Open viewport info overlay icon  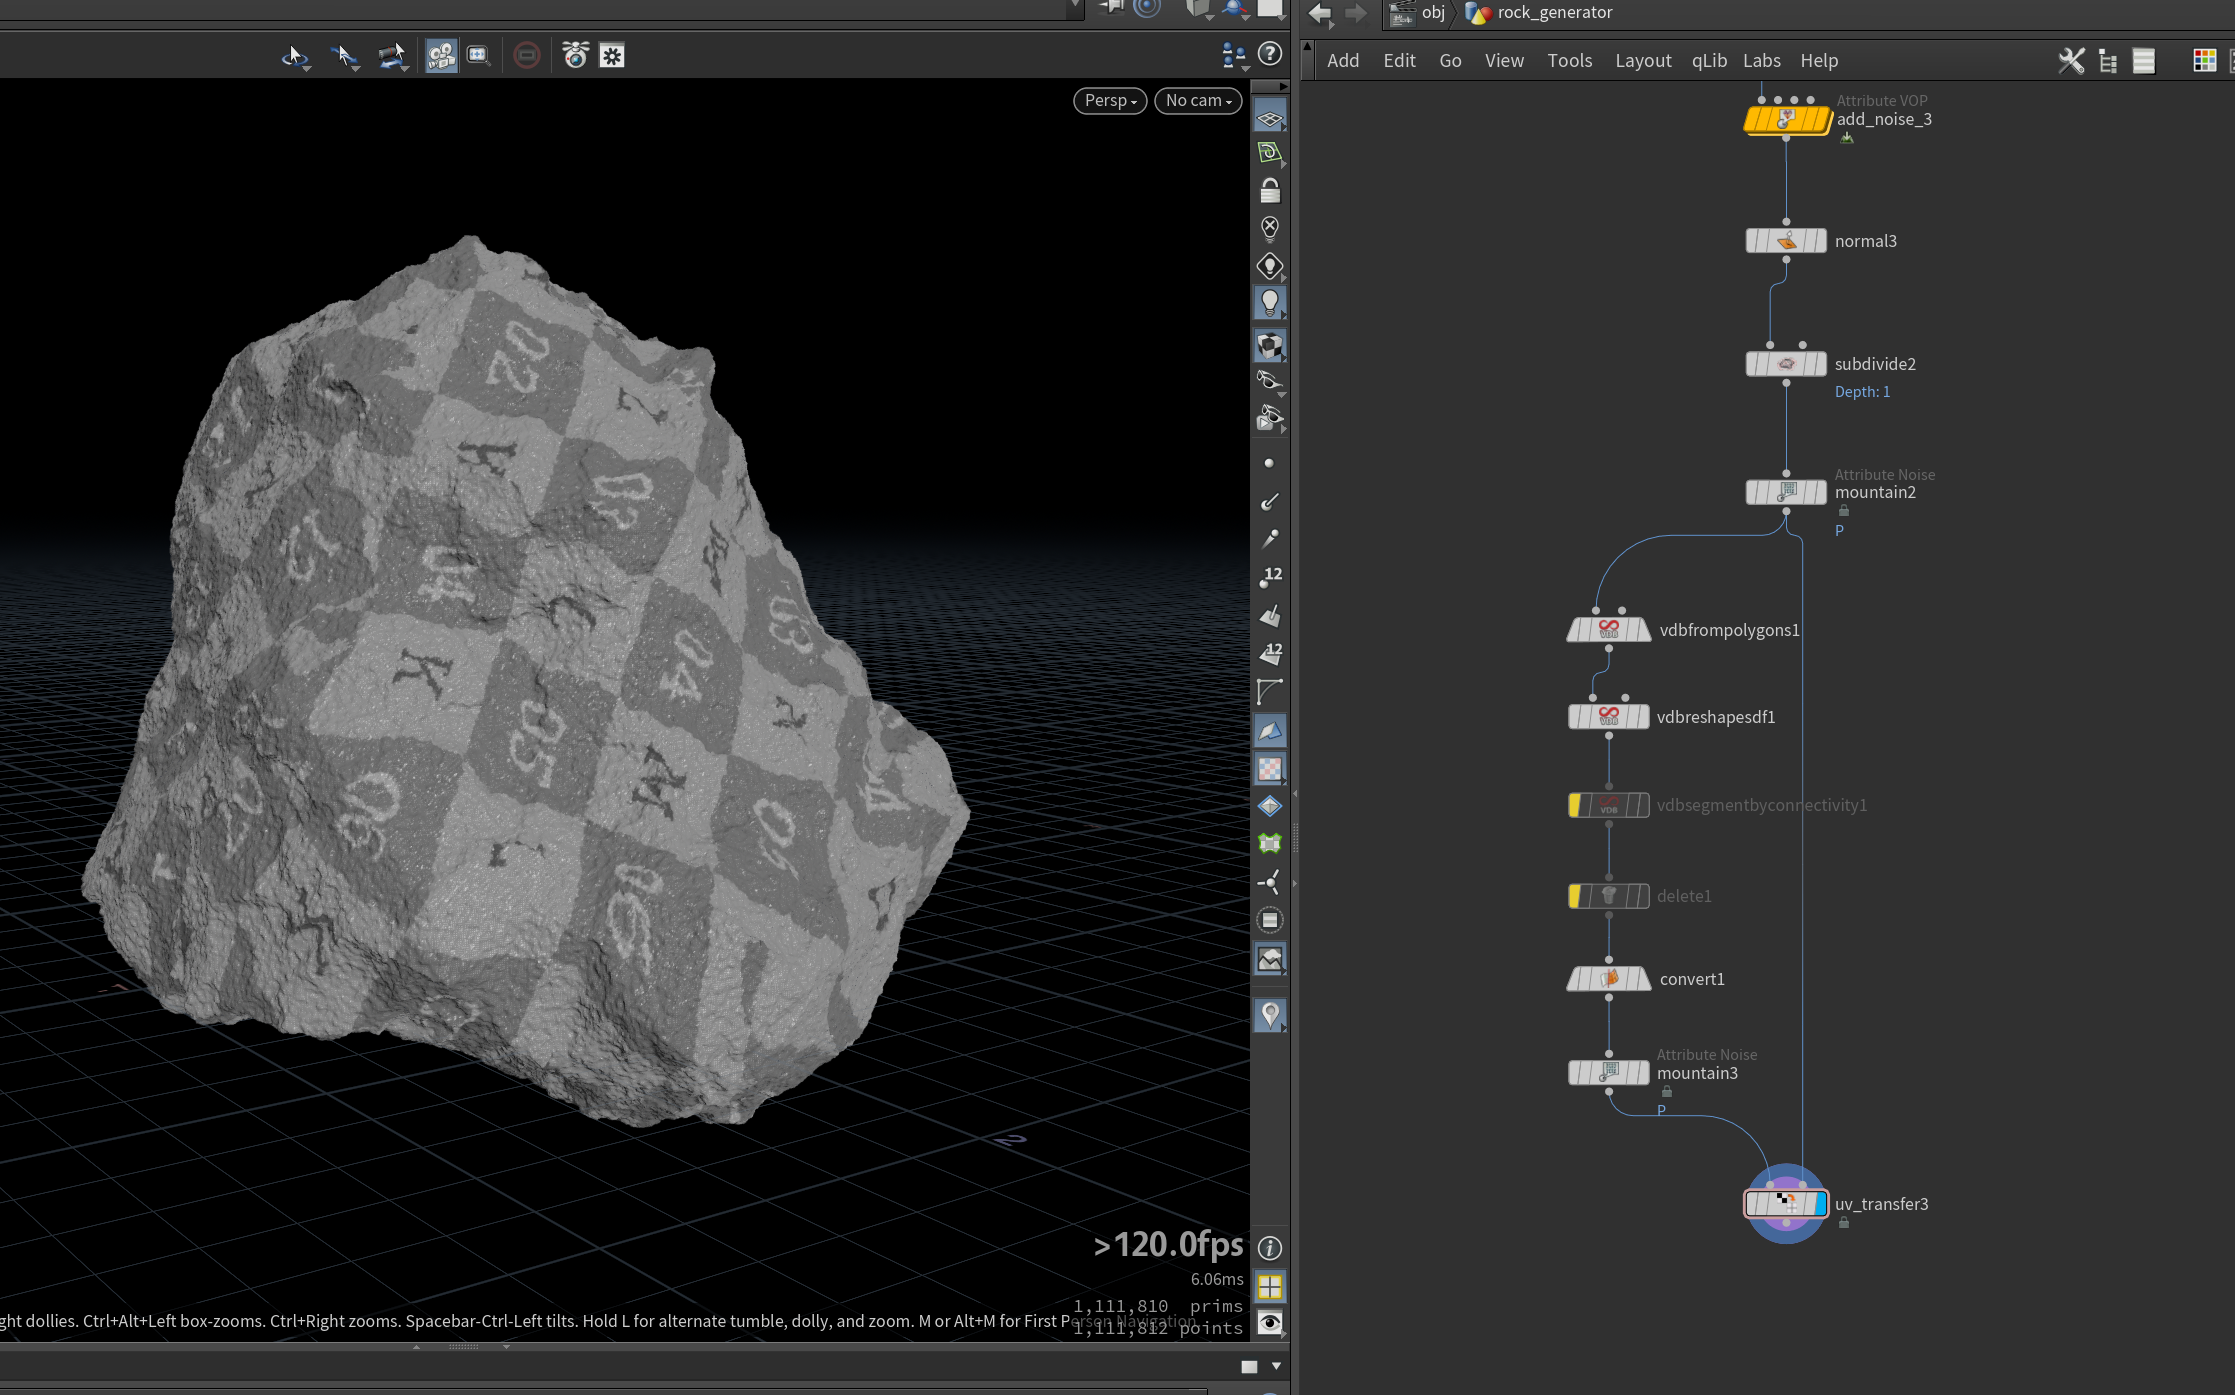tap(1269, 1248)
